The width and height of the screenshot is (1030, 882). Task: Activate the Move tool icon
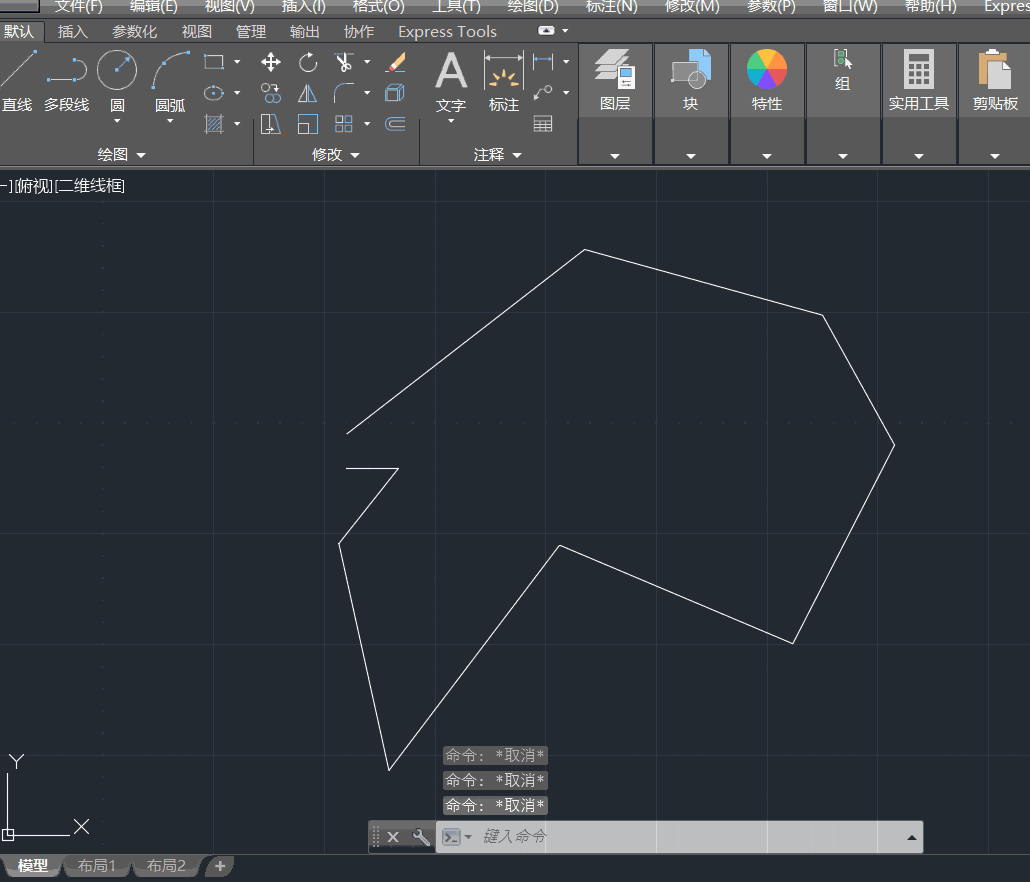point(271,62)
